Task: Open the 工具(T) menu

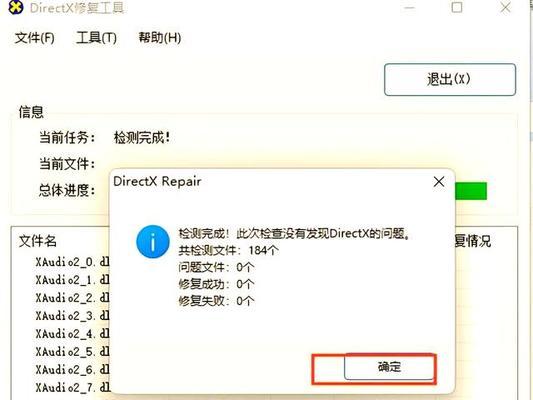Action: [97, 37]
